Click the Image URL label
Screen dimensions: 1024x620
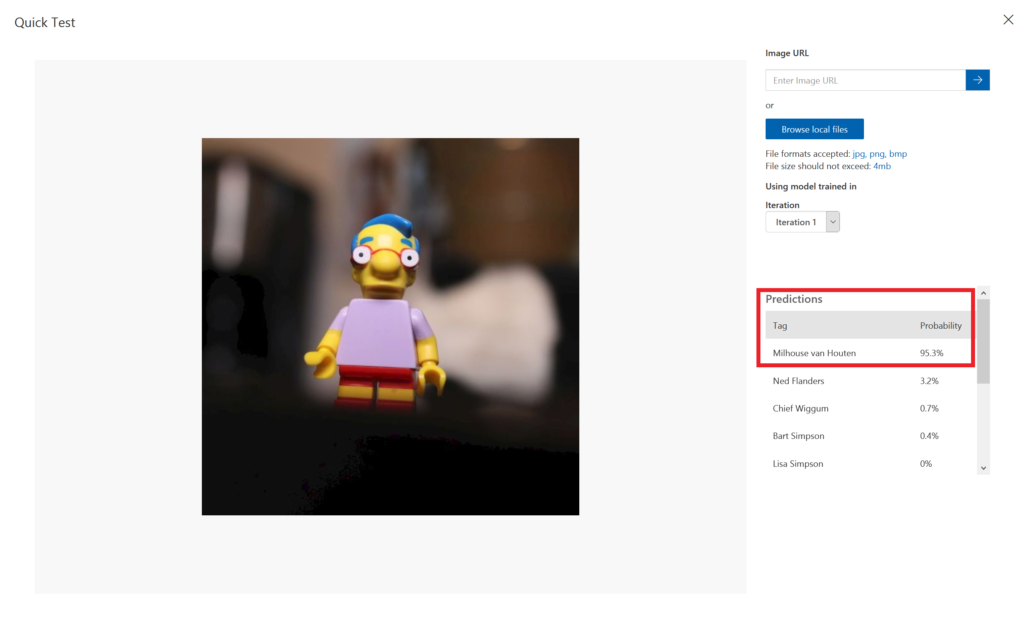(x=787, y=53)
